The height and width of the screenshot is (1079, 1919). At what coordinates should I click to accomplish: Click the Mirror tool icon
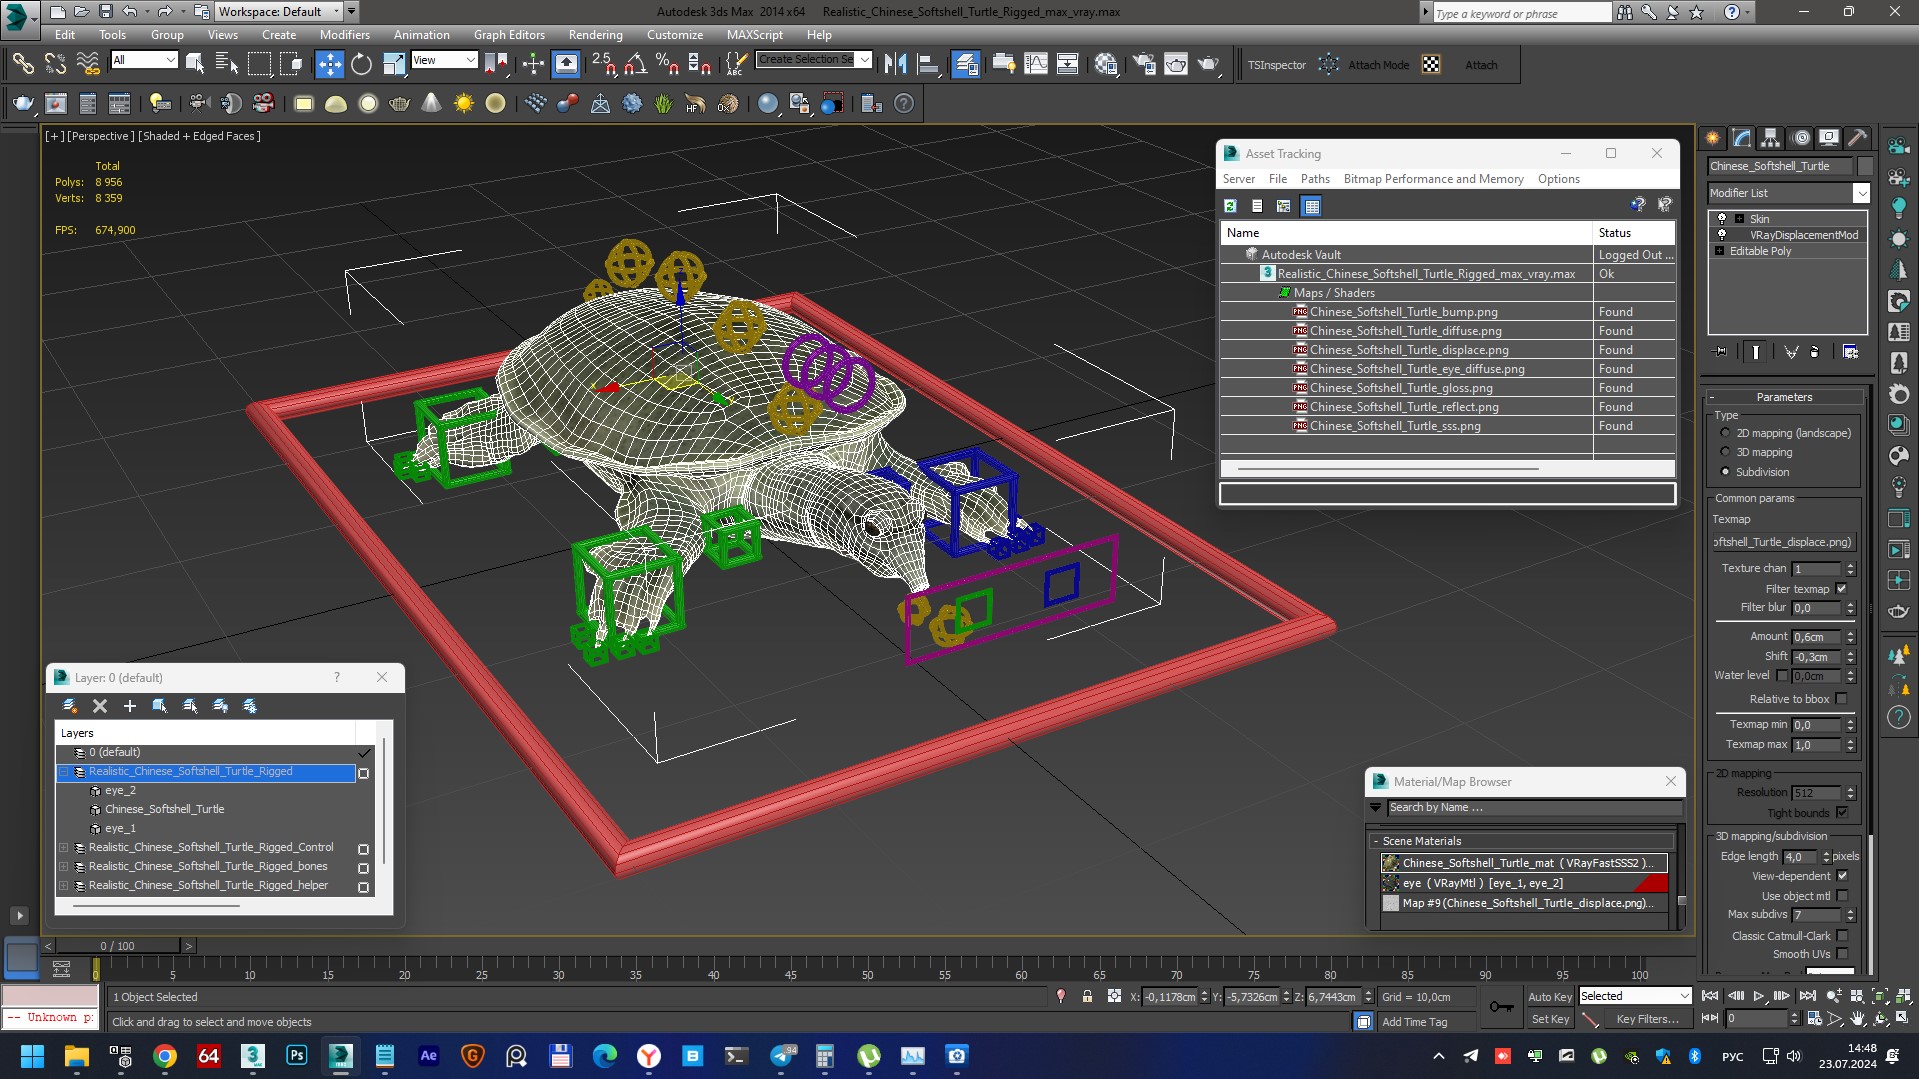896,65
